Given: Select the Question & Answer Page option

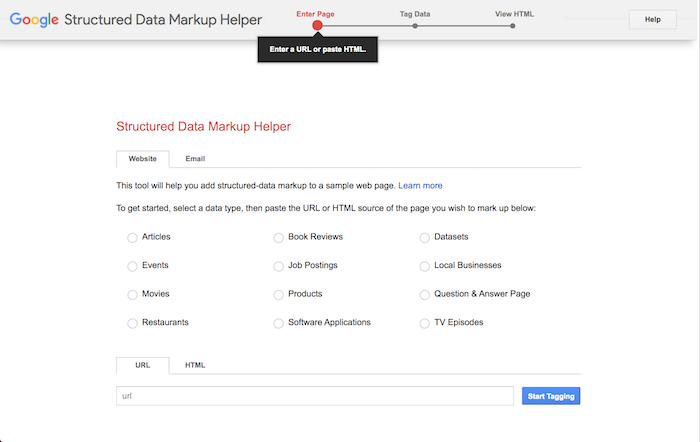Looking at the screenshot, I should [425, 295].
